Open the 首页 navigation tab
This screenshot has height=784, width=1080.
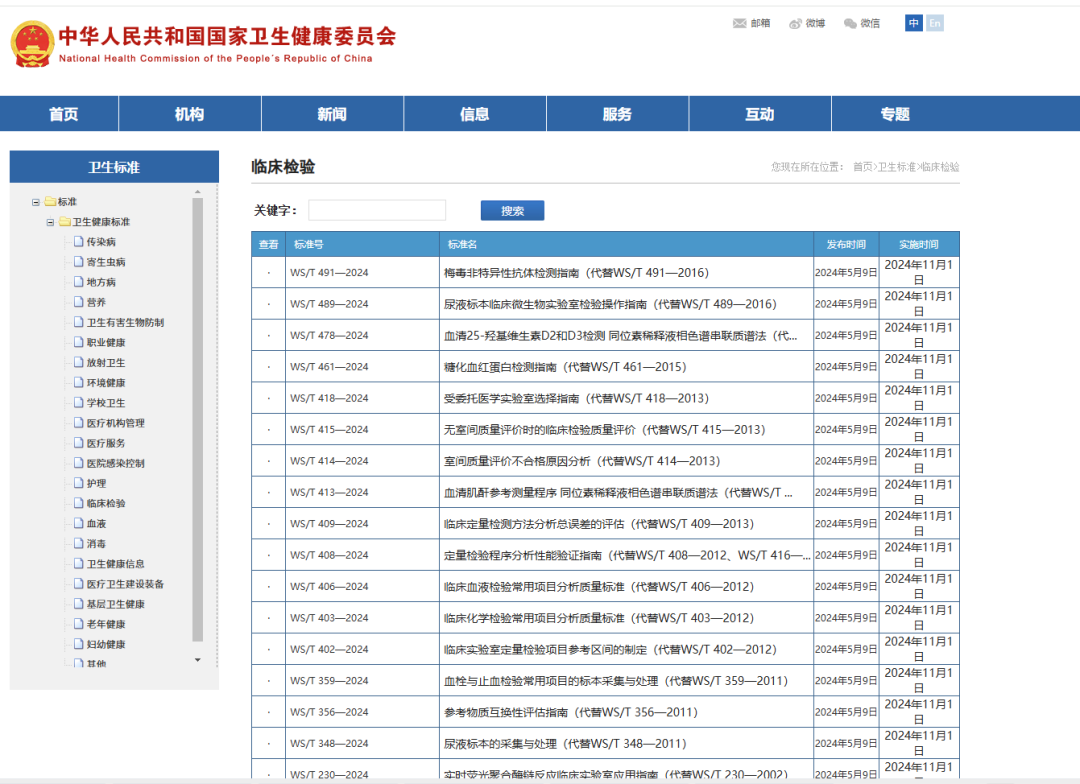tap(63, 114)
